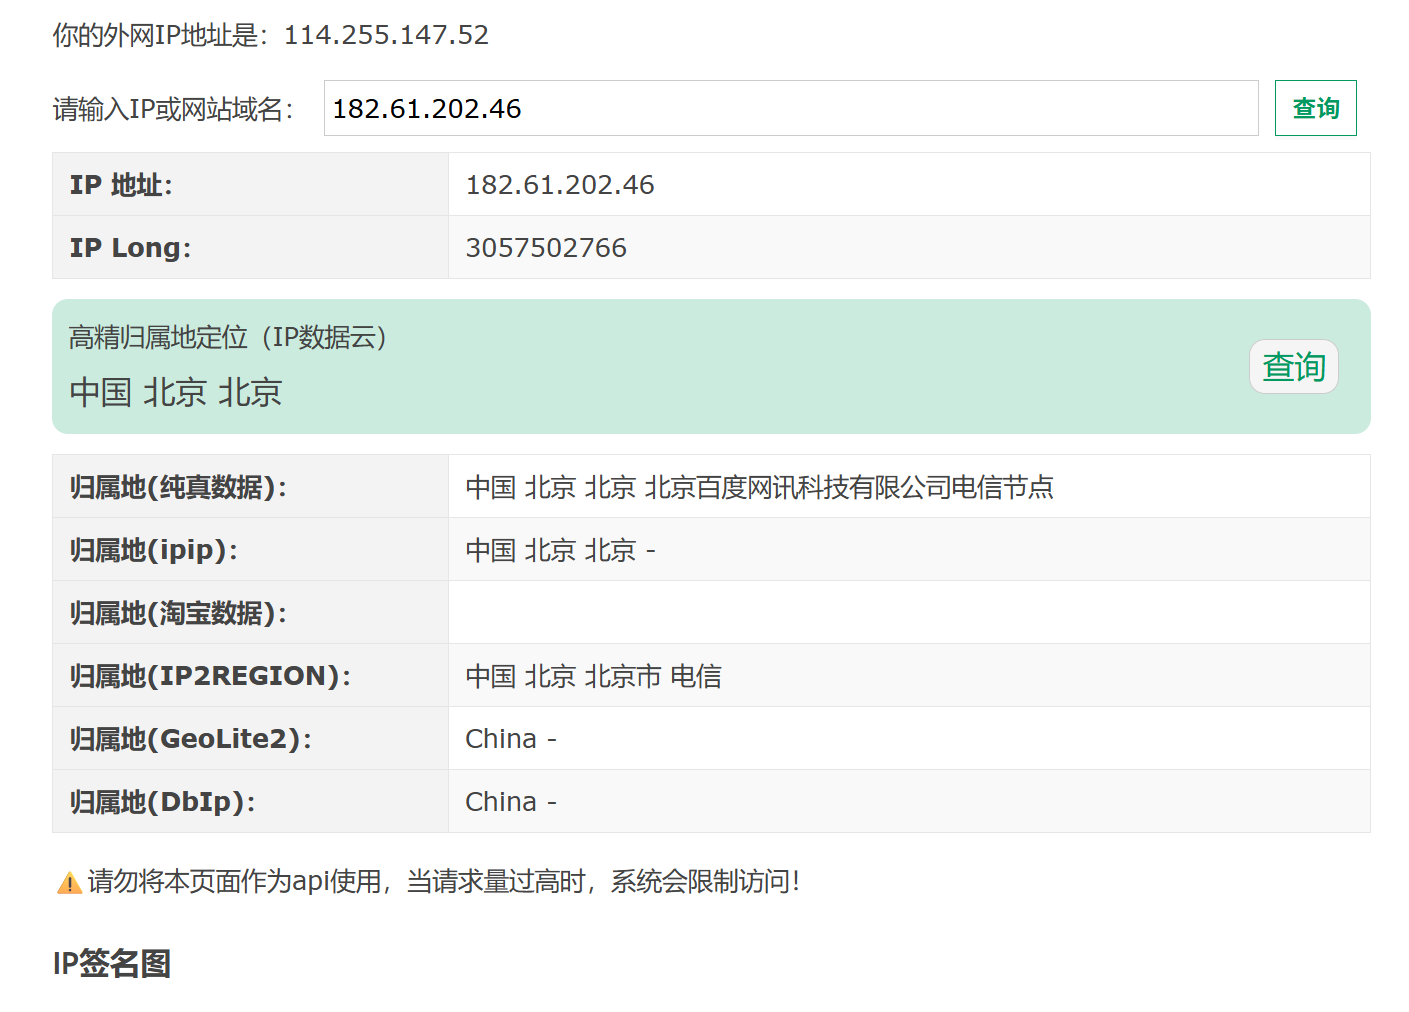Select the external IP text 114.255.147.52

tap(386, 35)
